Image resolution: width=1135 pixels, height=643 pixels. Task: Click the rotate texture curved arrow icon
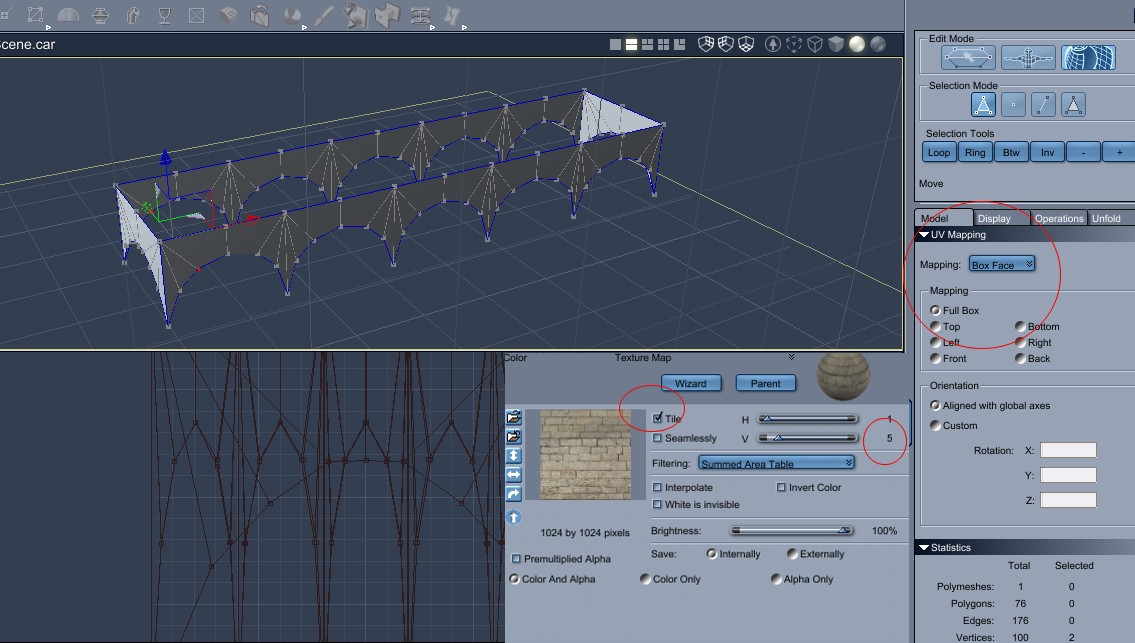point(514,494)
